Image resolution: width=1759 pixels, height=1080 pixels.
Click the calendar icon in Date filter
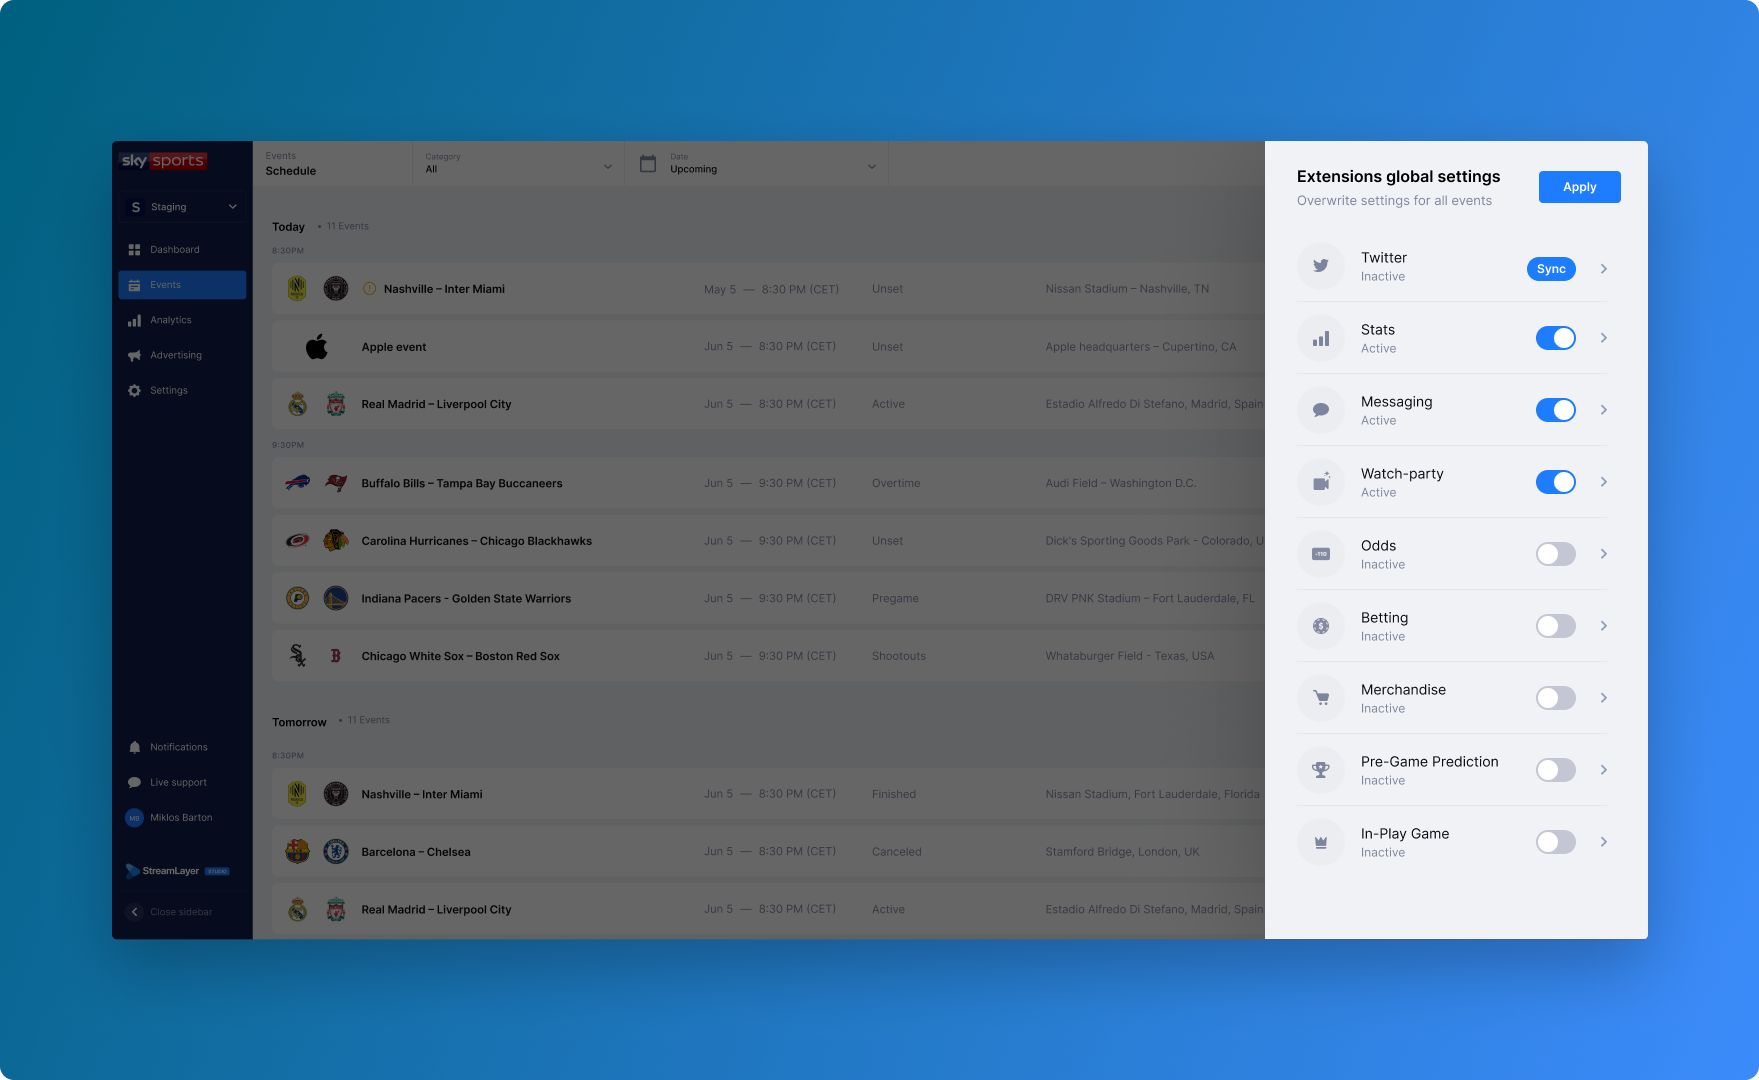pyautogui.click(x=648, y=164)
